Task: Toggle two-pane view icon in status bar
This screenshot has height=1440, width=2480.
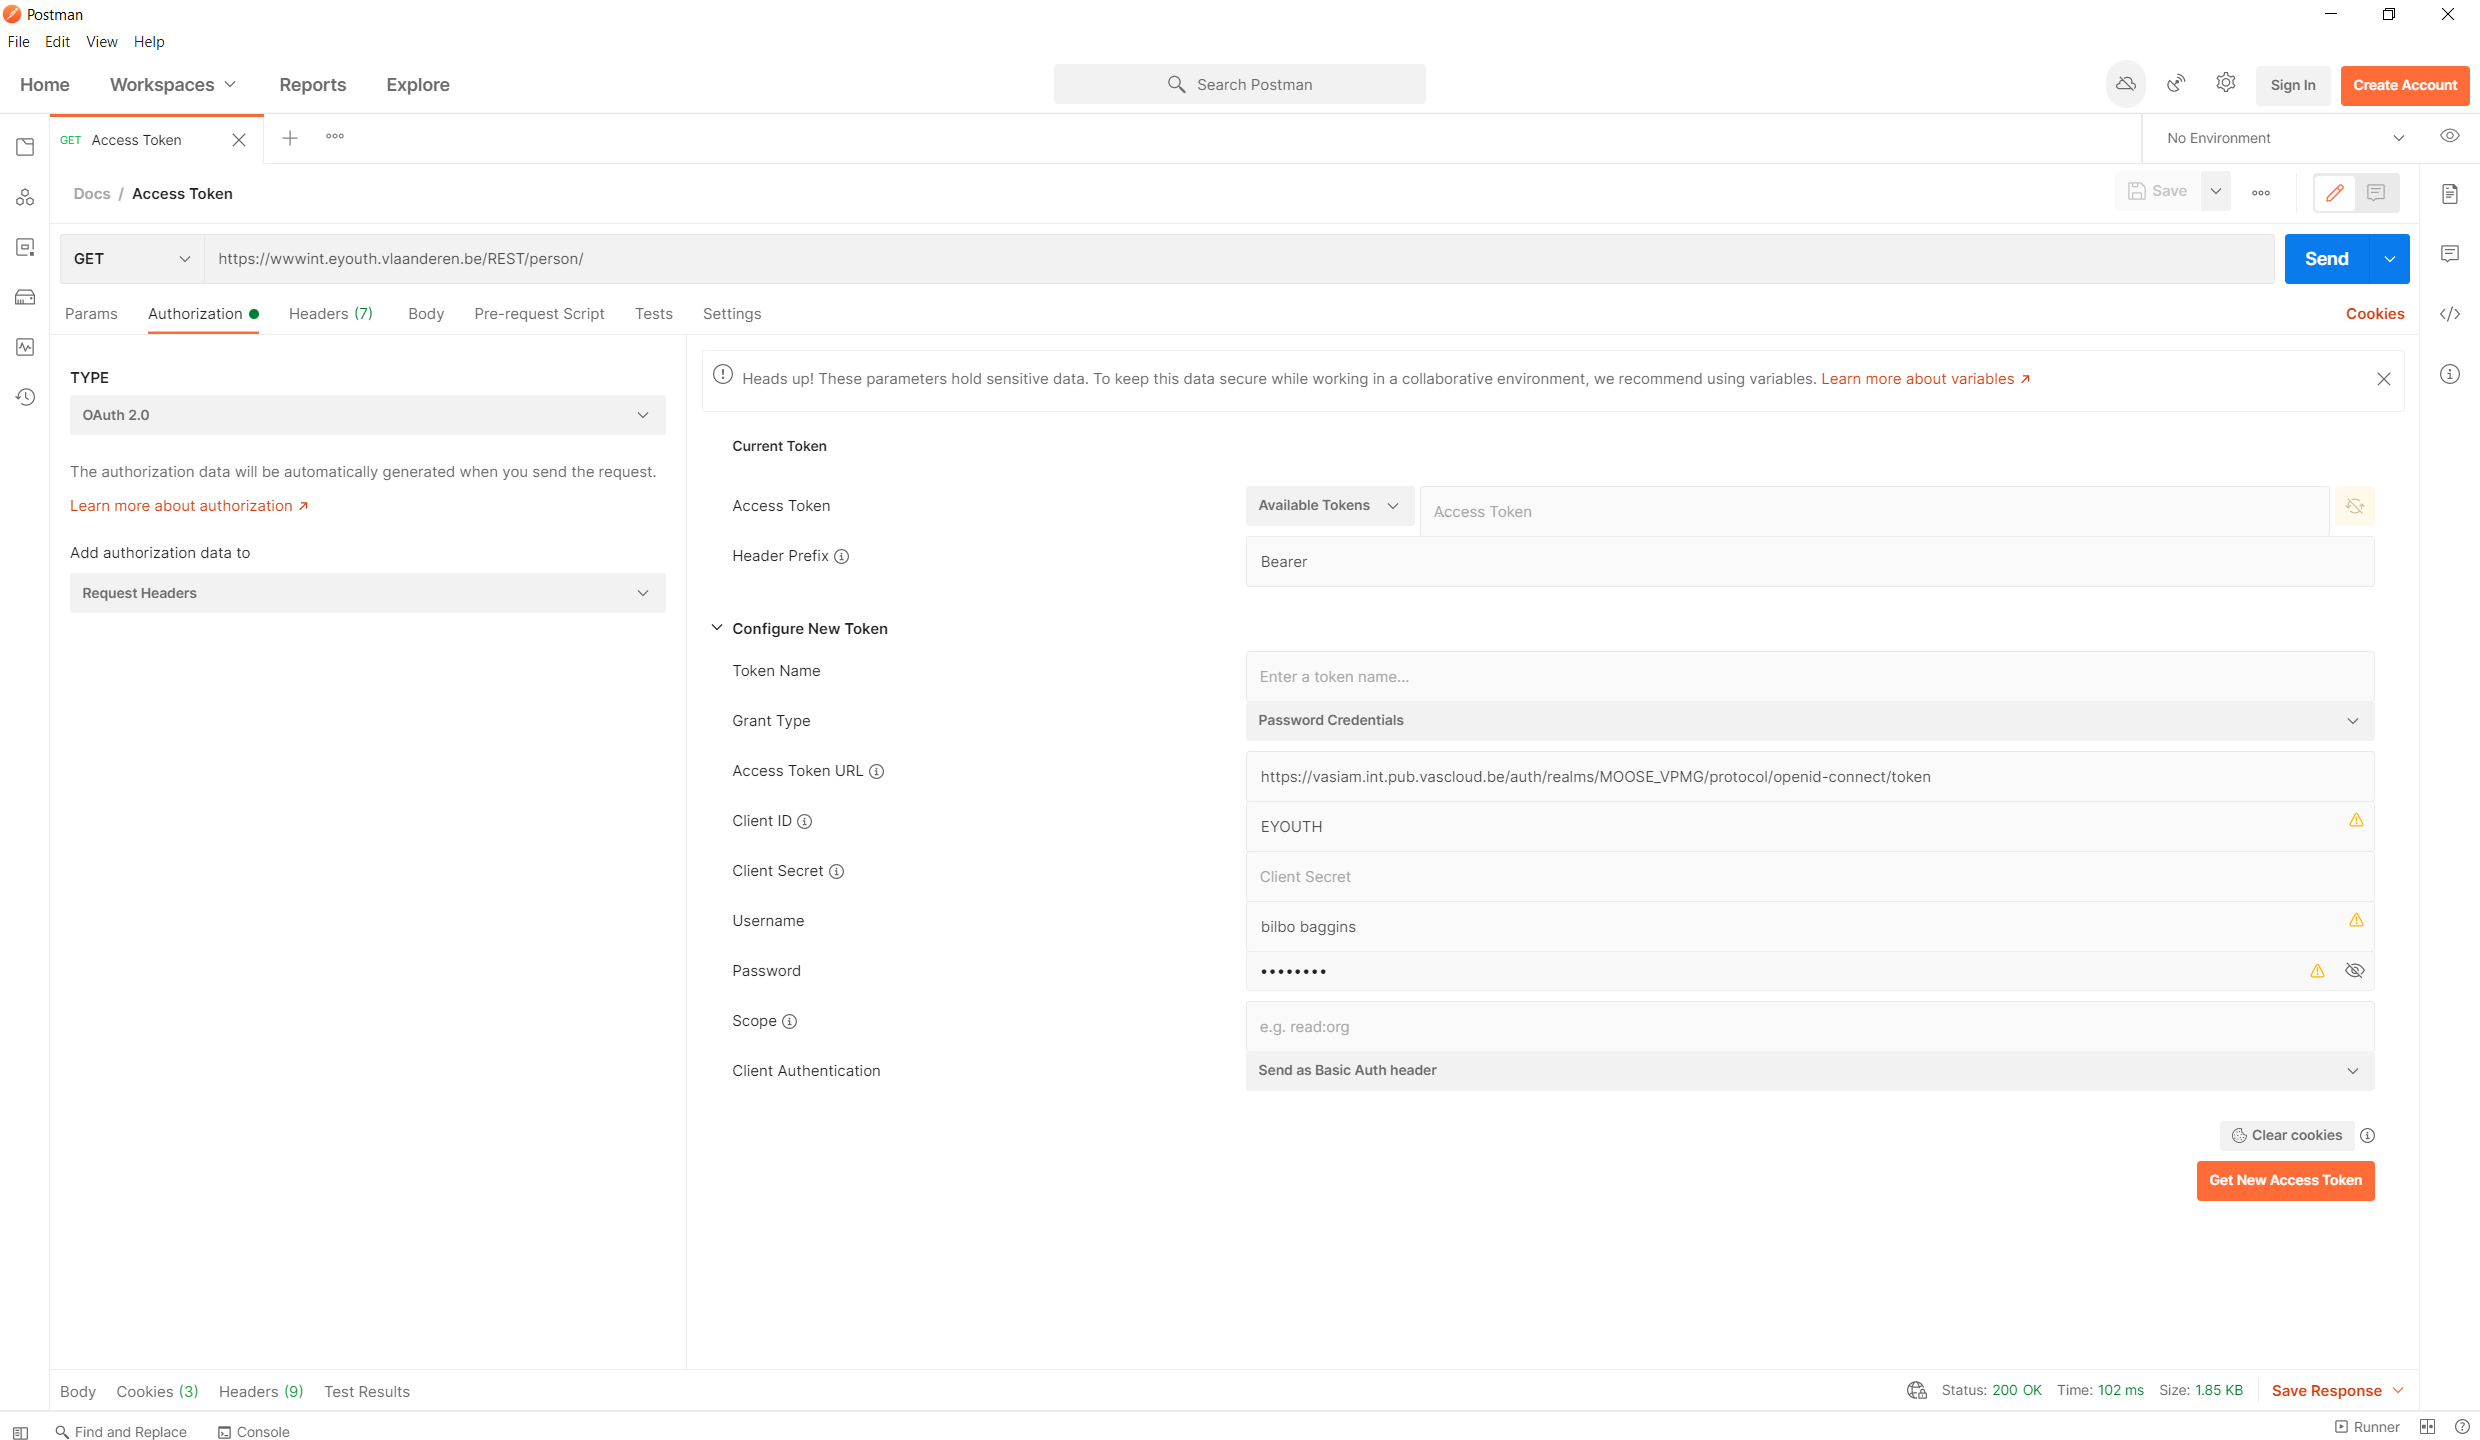Action: [2427, 1427]
